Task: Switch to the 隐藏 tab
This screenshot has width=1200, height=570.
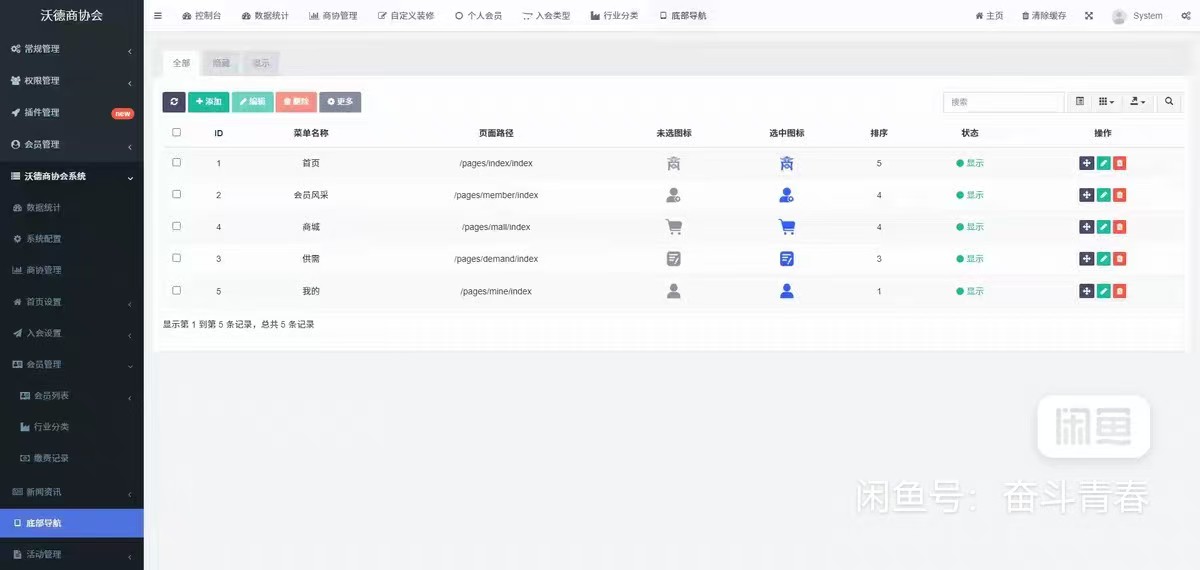Action: click(220, 63)
